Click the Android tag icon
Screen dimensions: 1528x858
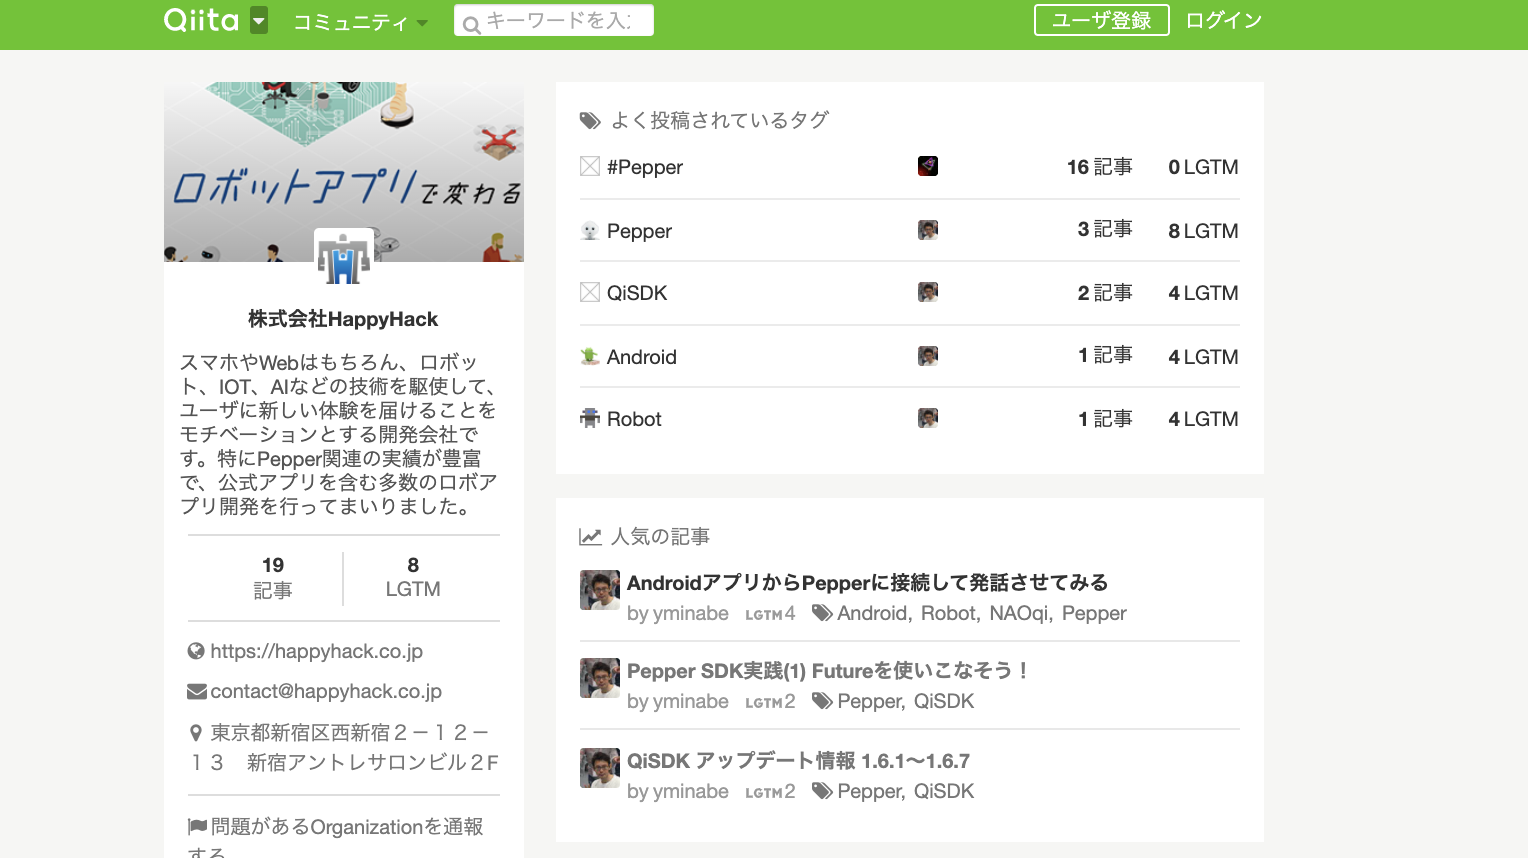(x=590, y=356)
